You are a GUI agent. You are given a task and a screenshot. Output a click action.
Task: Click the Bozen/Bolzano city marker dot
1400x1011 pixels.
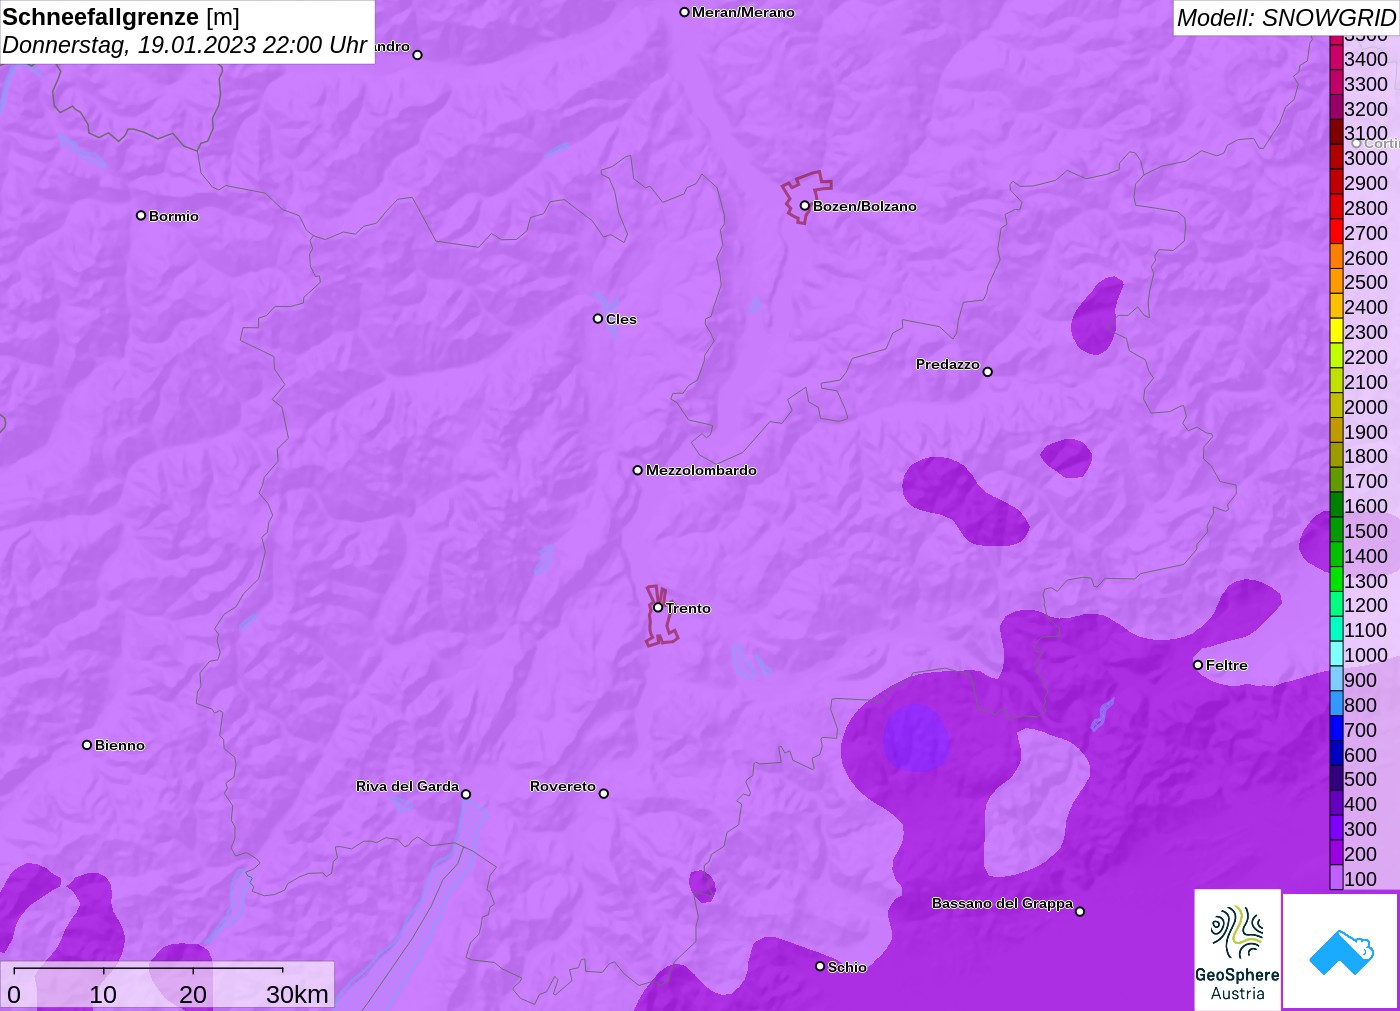[804, 206]
